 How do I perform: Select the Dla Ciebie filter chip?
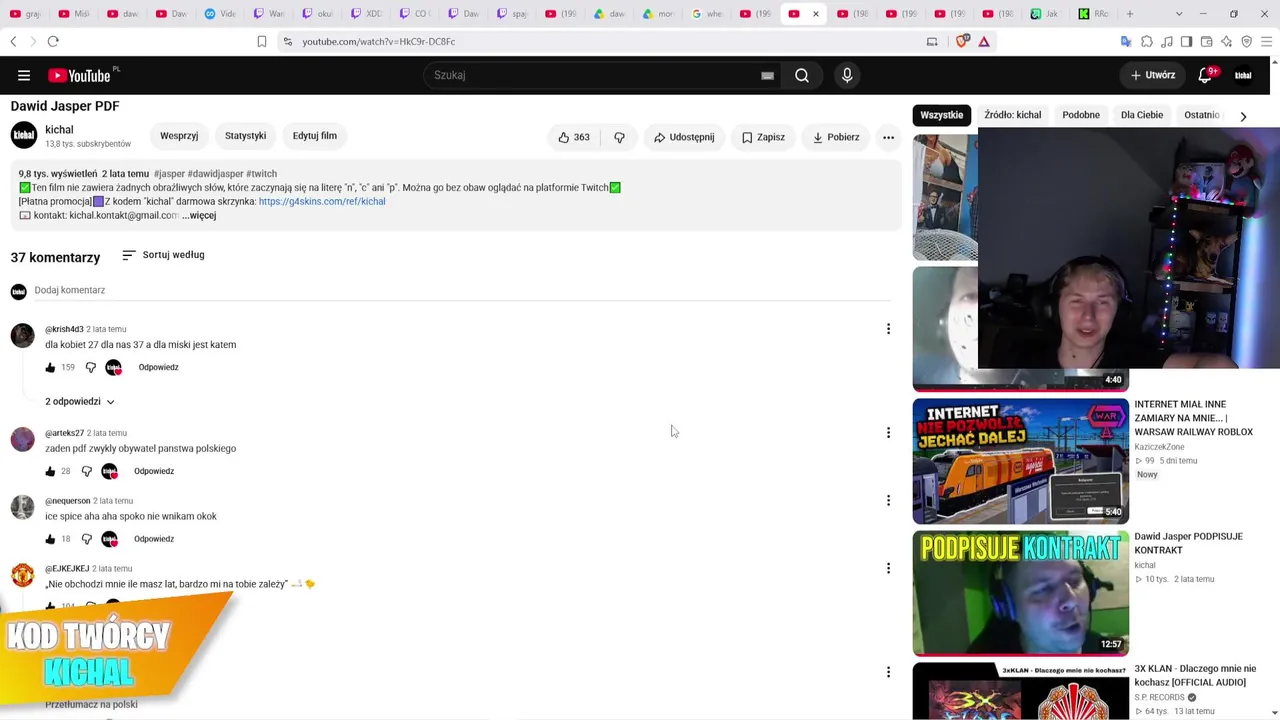1142,115
